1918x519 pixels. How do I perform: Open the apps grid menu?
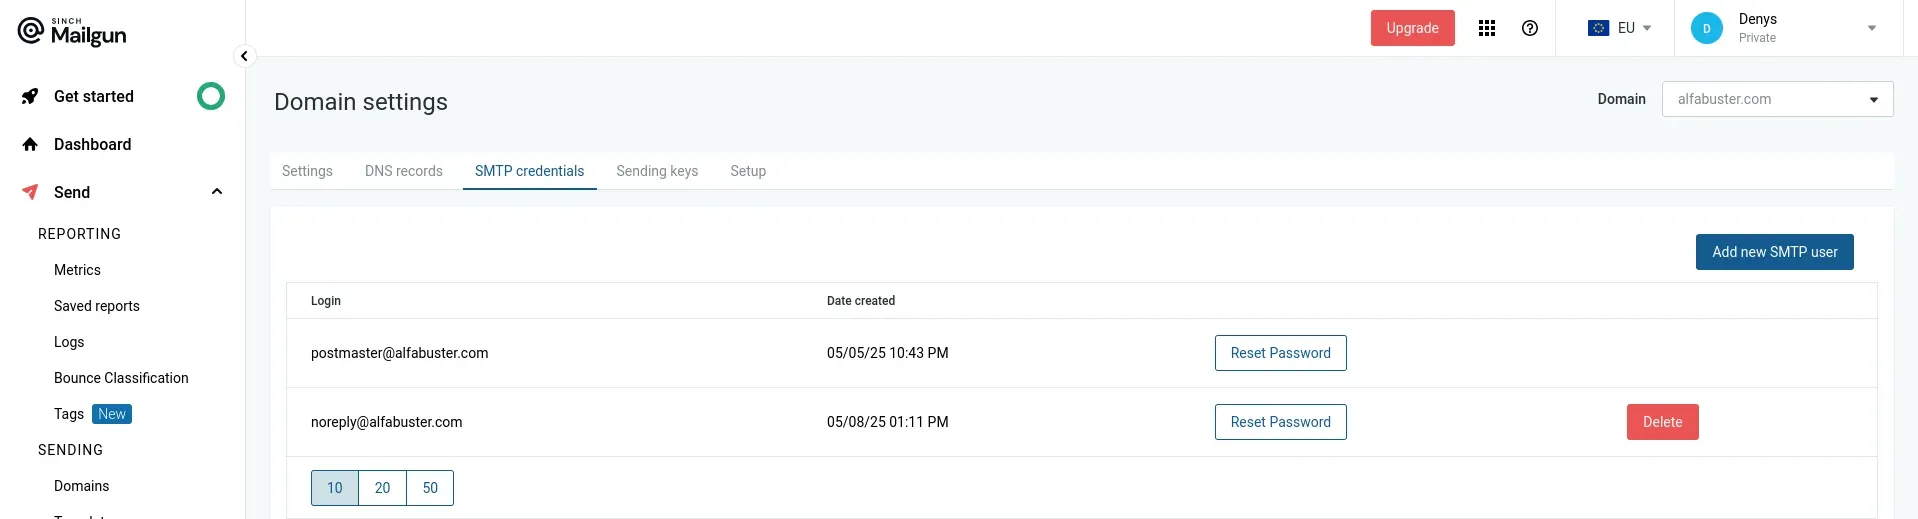[1487, 28]
